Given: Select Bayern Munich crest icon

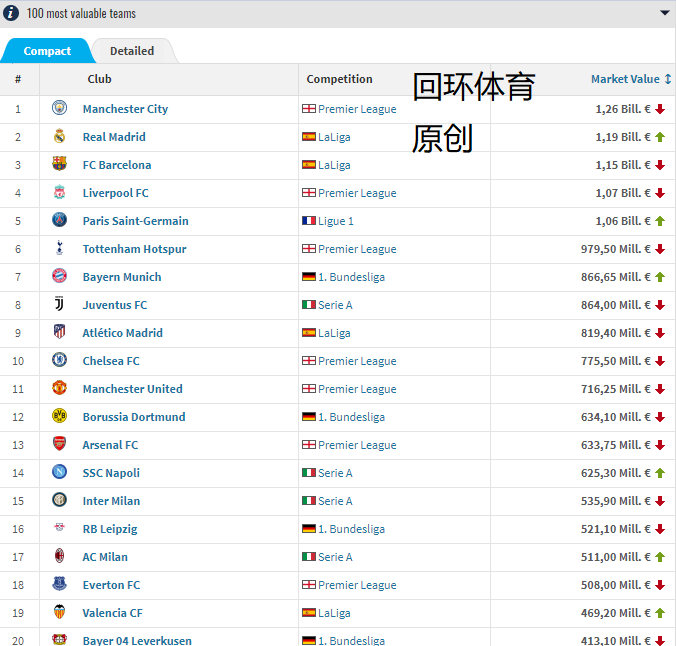Looking at the screenshot, I should point(59,276).
